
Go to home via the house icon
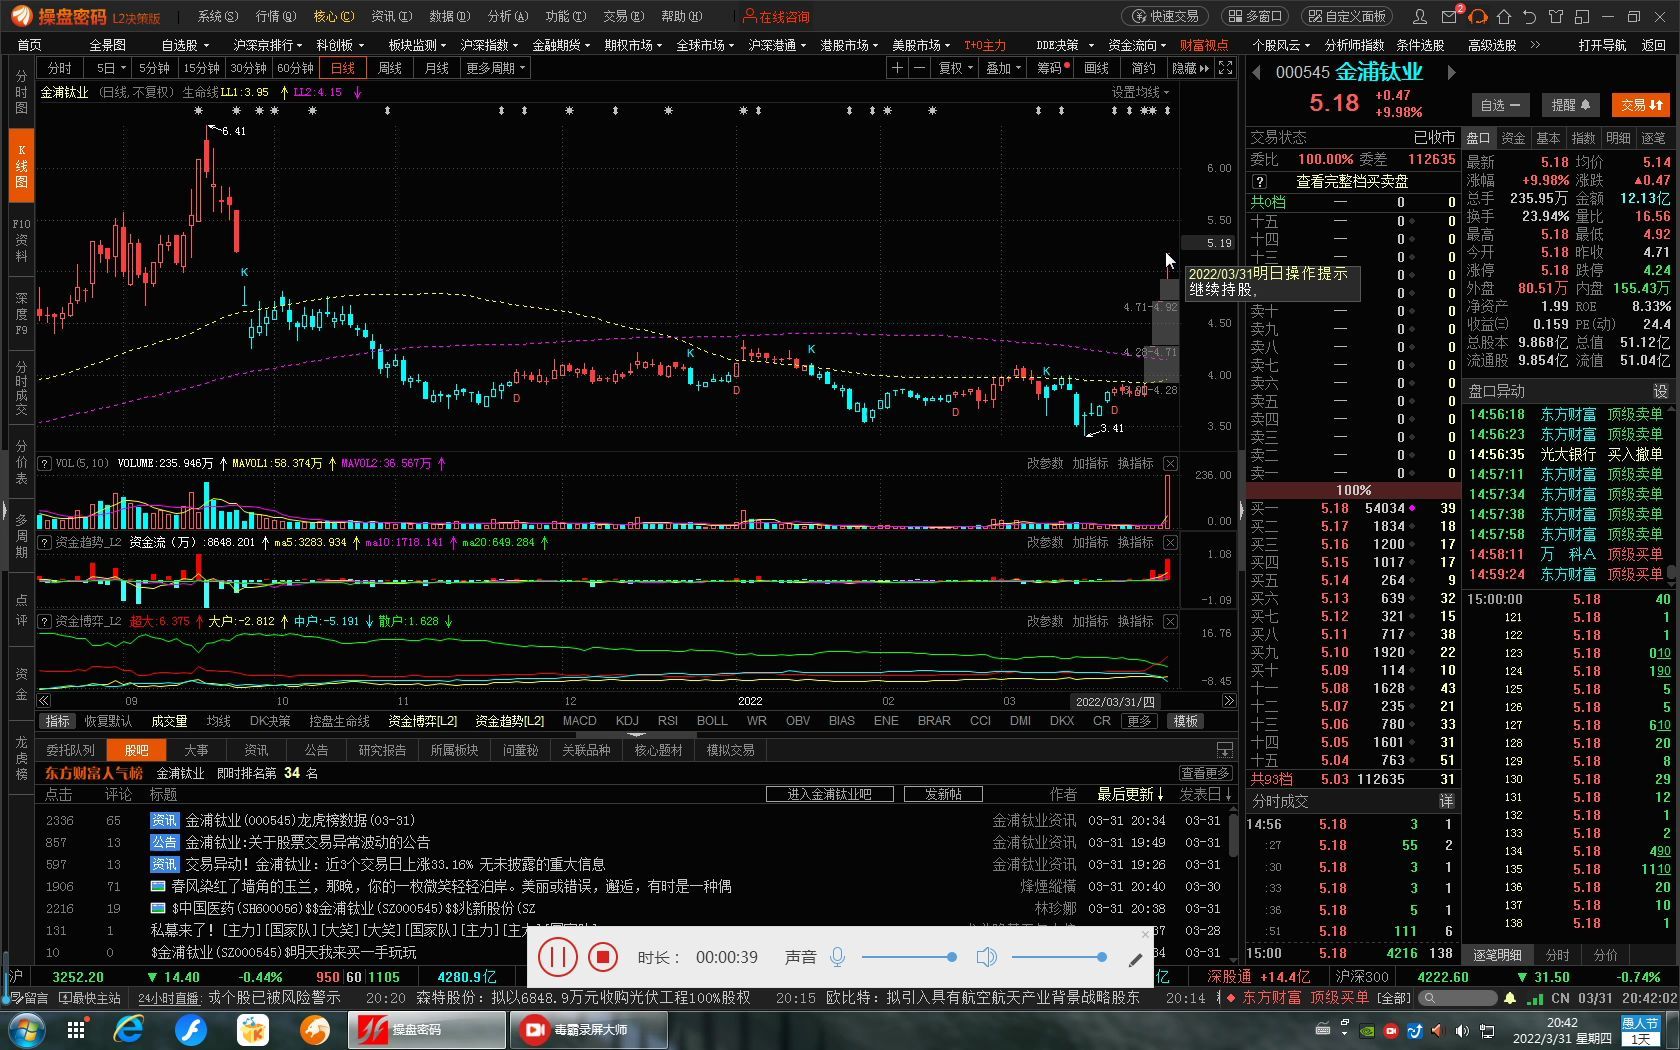click(x=1503, y=16)
